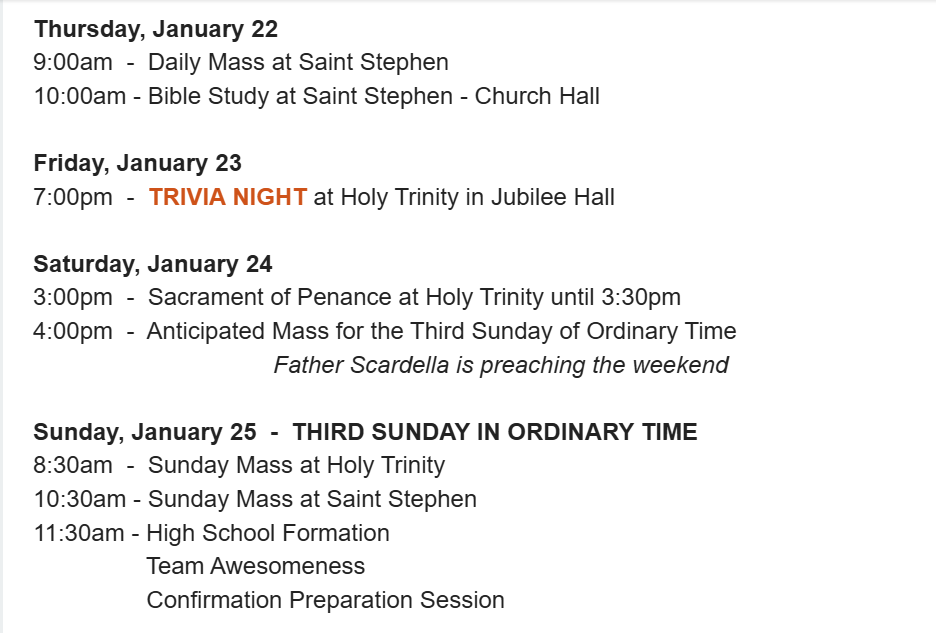Click the Thursday, January 22 heading
The image size is (936, 633).
(x=155, y=29)
